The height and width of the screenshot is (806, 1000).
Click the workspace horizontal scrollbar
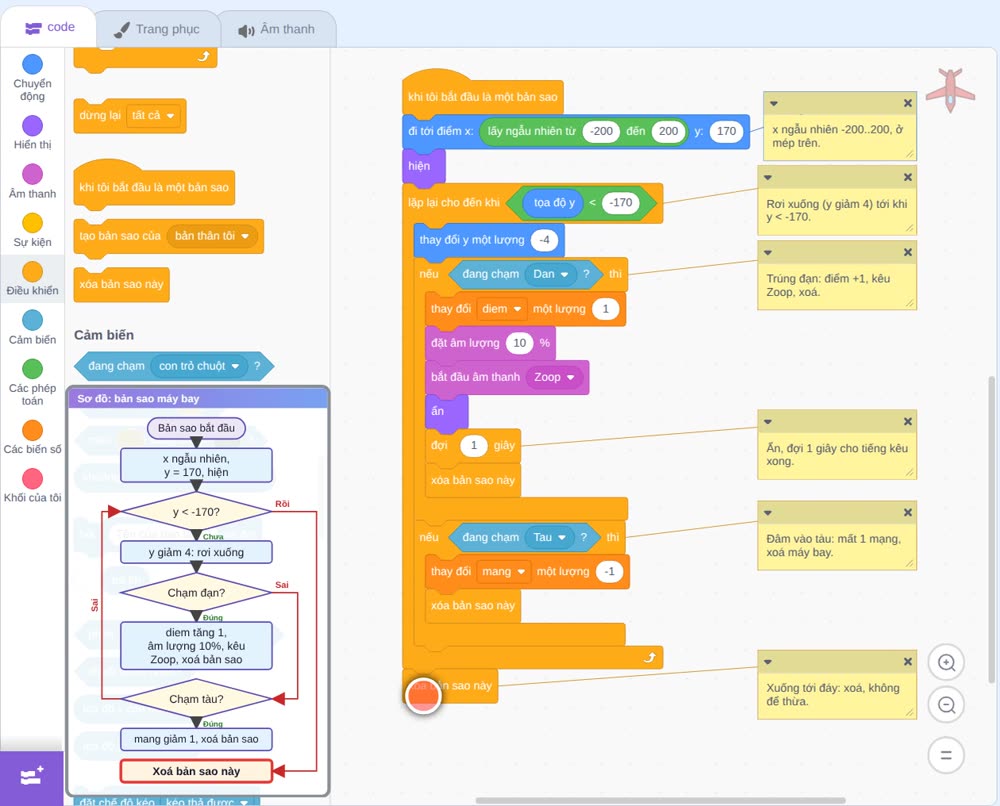tap(661, 800)
